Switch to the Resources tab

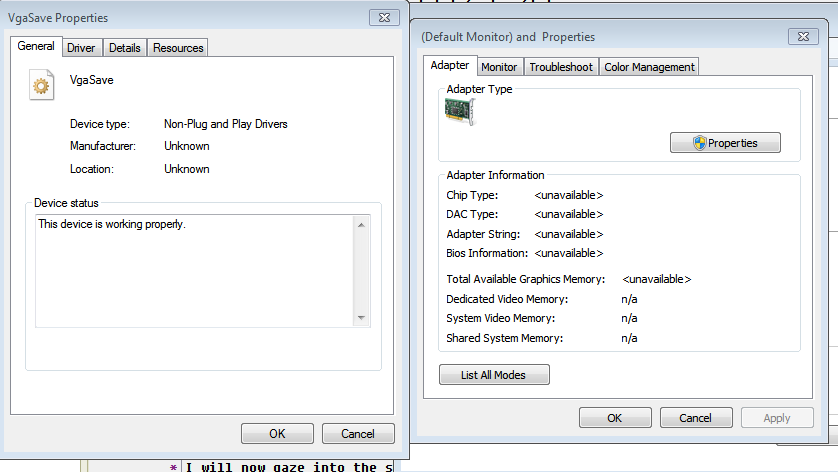[178, 48]
